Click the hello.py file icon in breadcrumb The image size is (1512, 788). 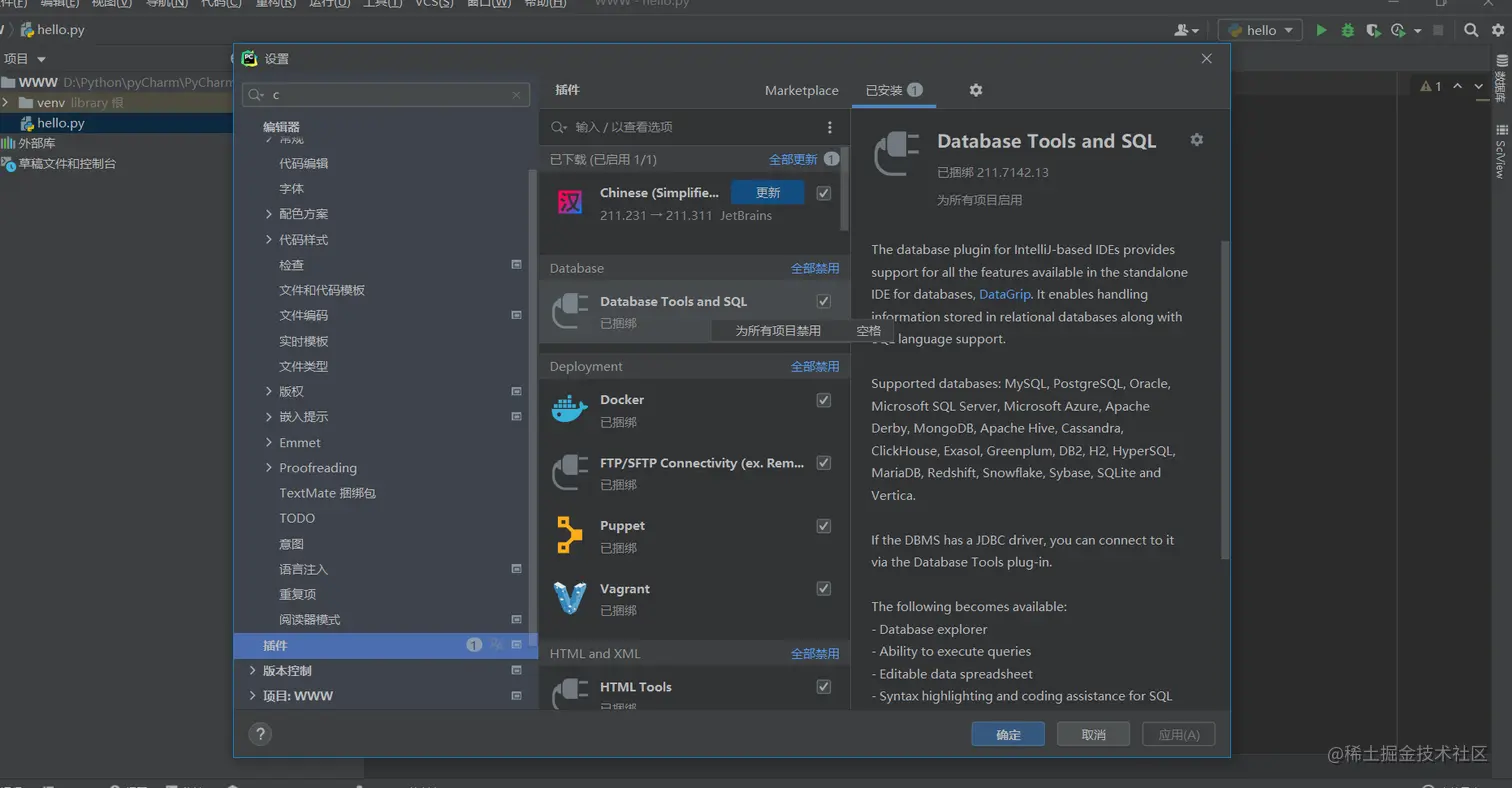click(27, 30)
